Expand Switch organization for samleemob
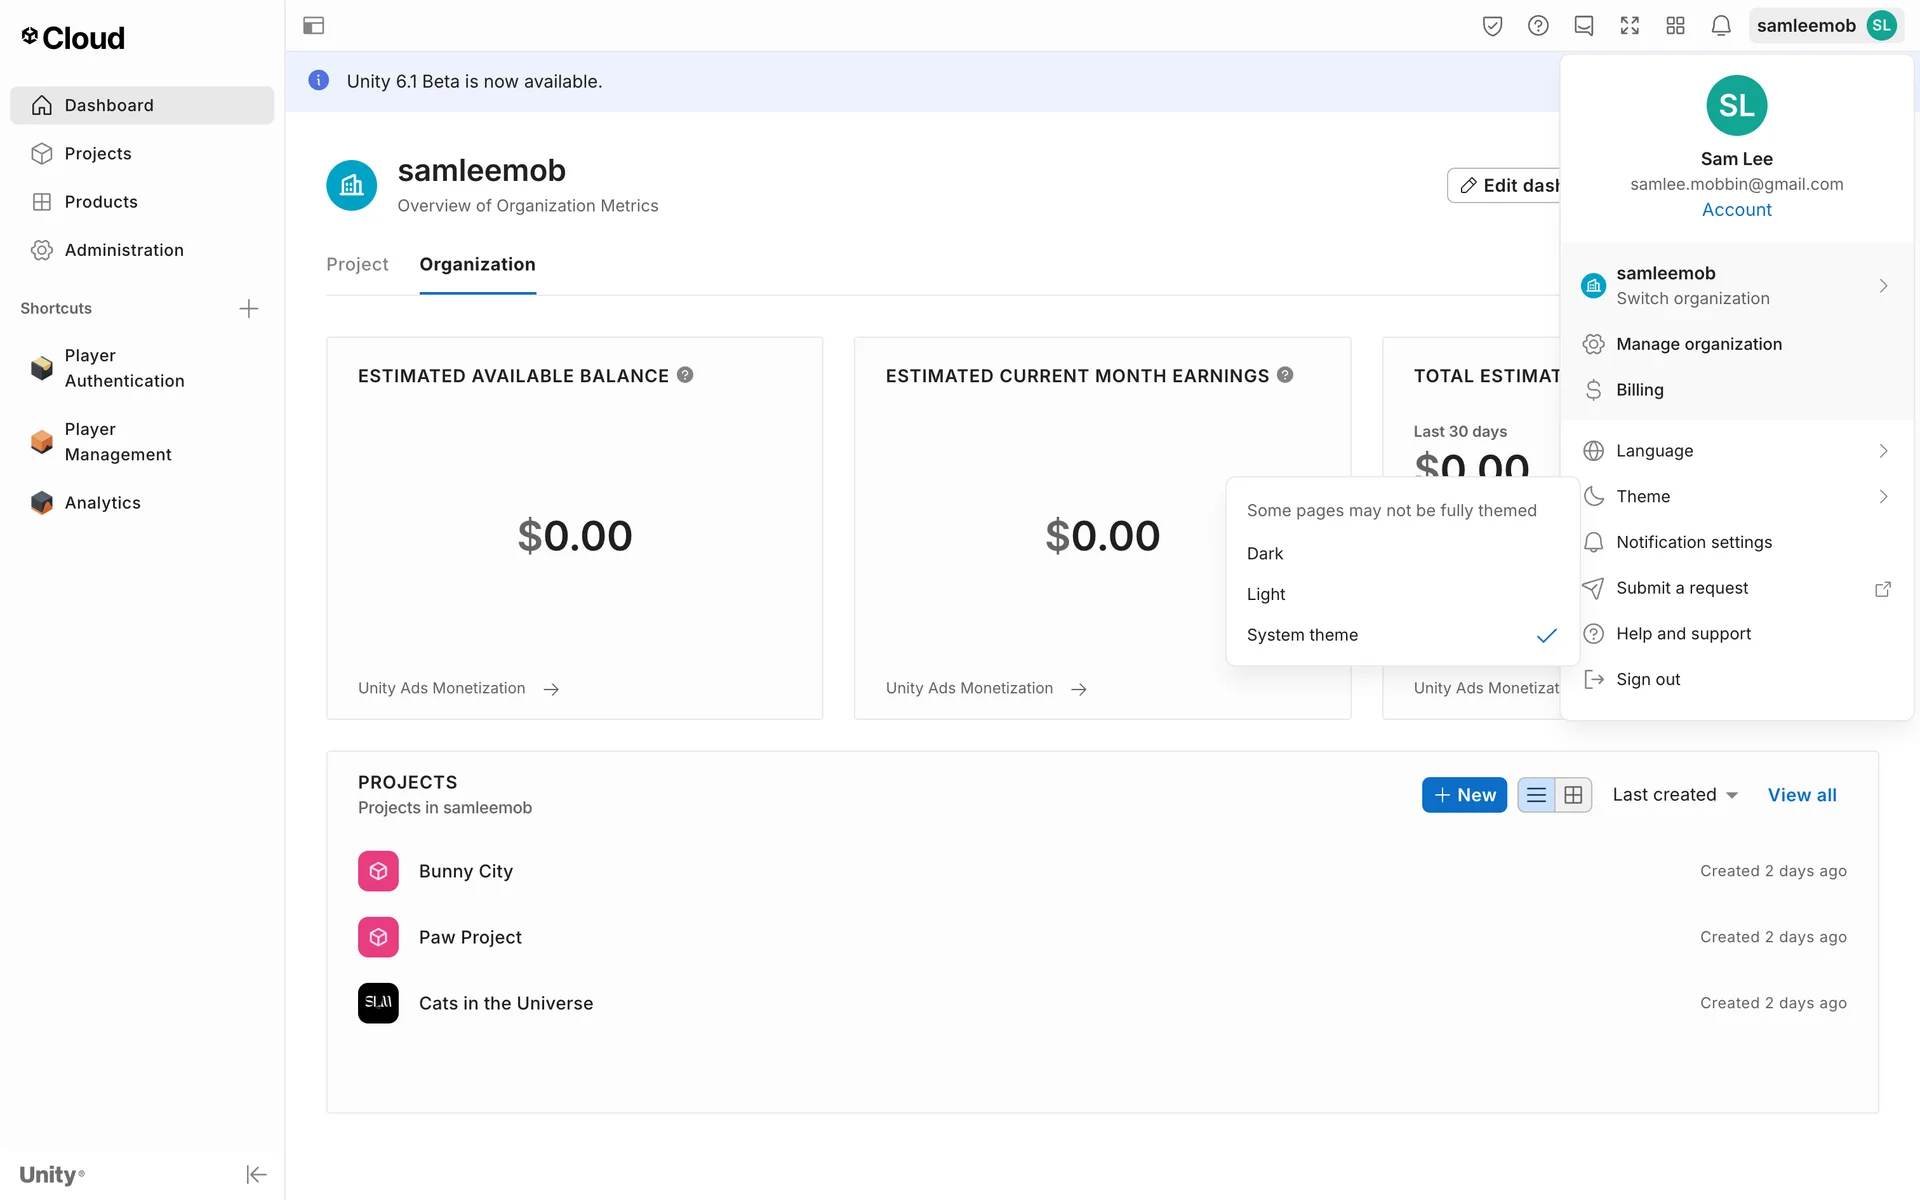 1737,285
